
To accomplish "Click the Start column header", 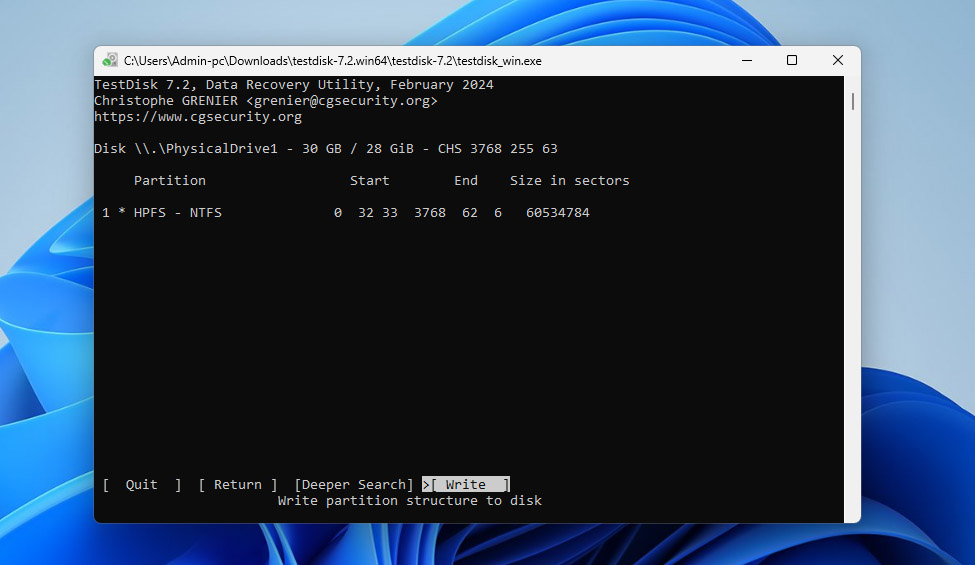I will (369, 181).
